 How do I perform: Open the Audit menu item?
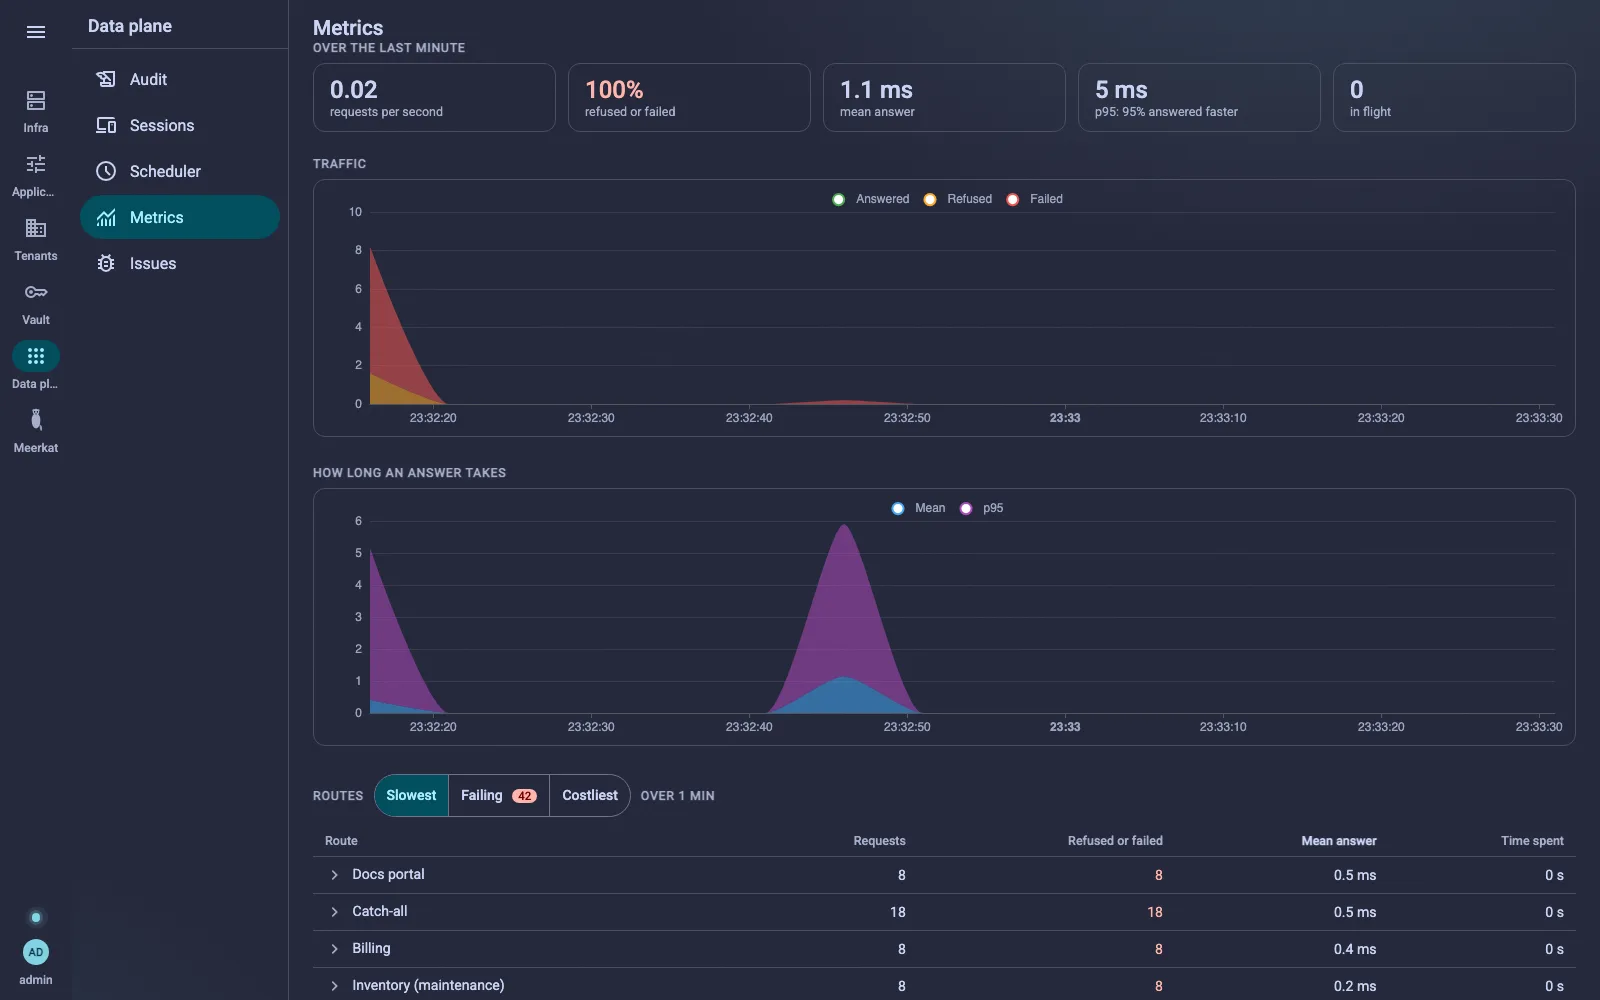coord(180,79)
